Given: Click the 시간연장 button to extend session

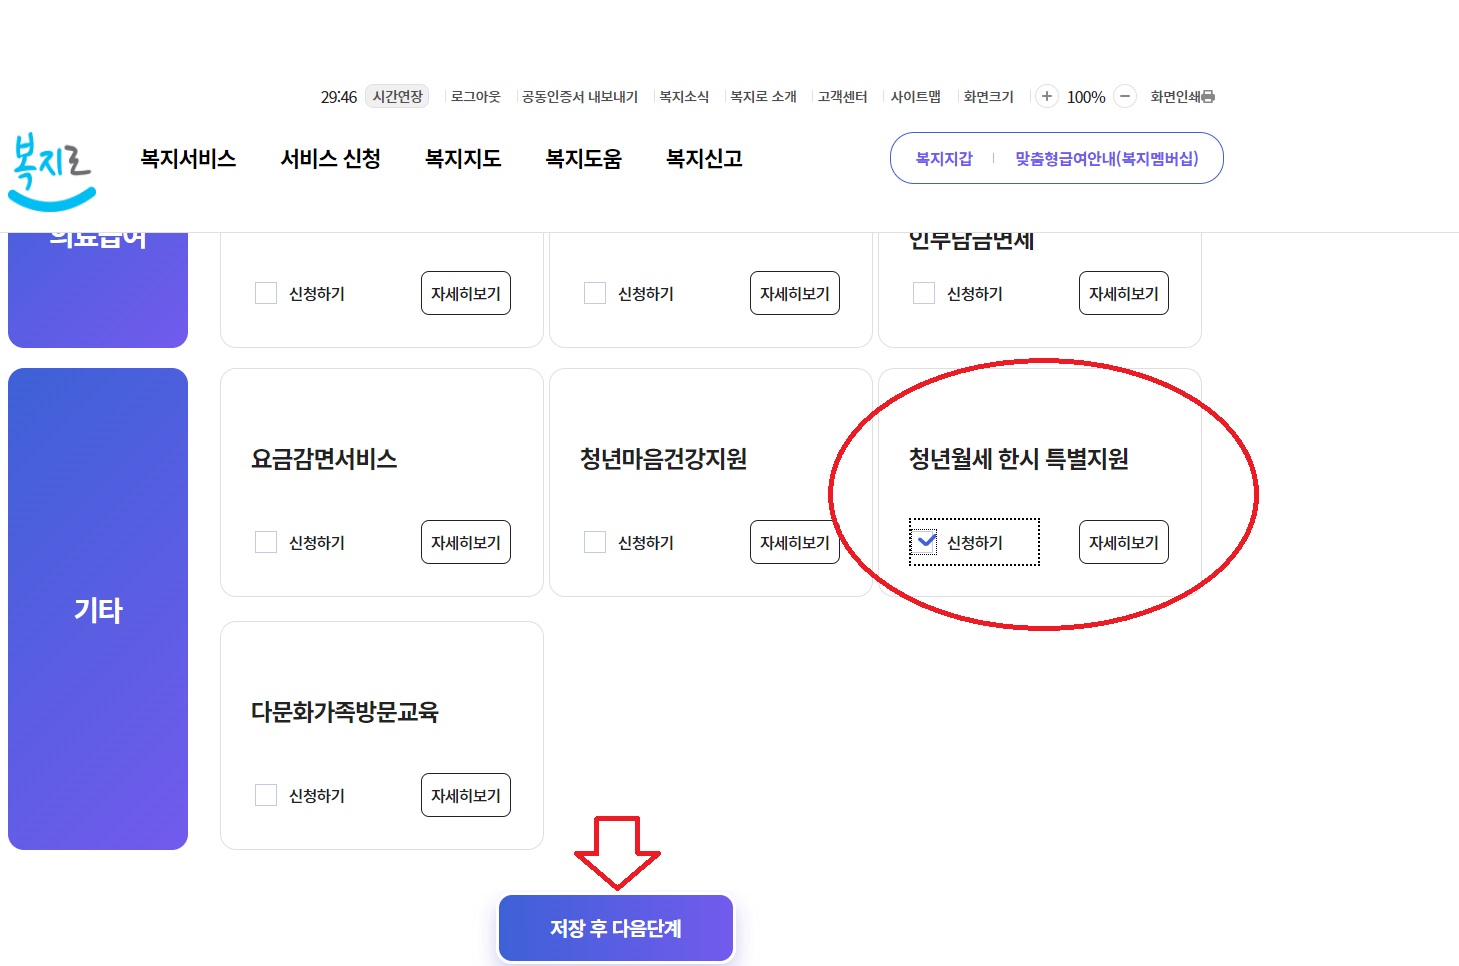Looking at the screenshot, I should [396, 95].
